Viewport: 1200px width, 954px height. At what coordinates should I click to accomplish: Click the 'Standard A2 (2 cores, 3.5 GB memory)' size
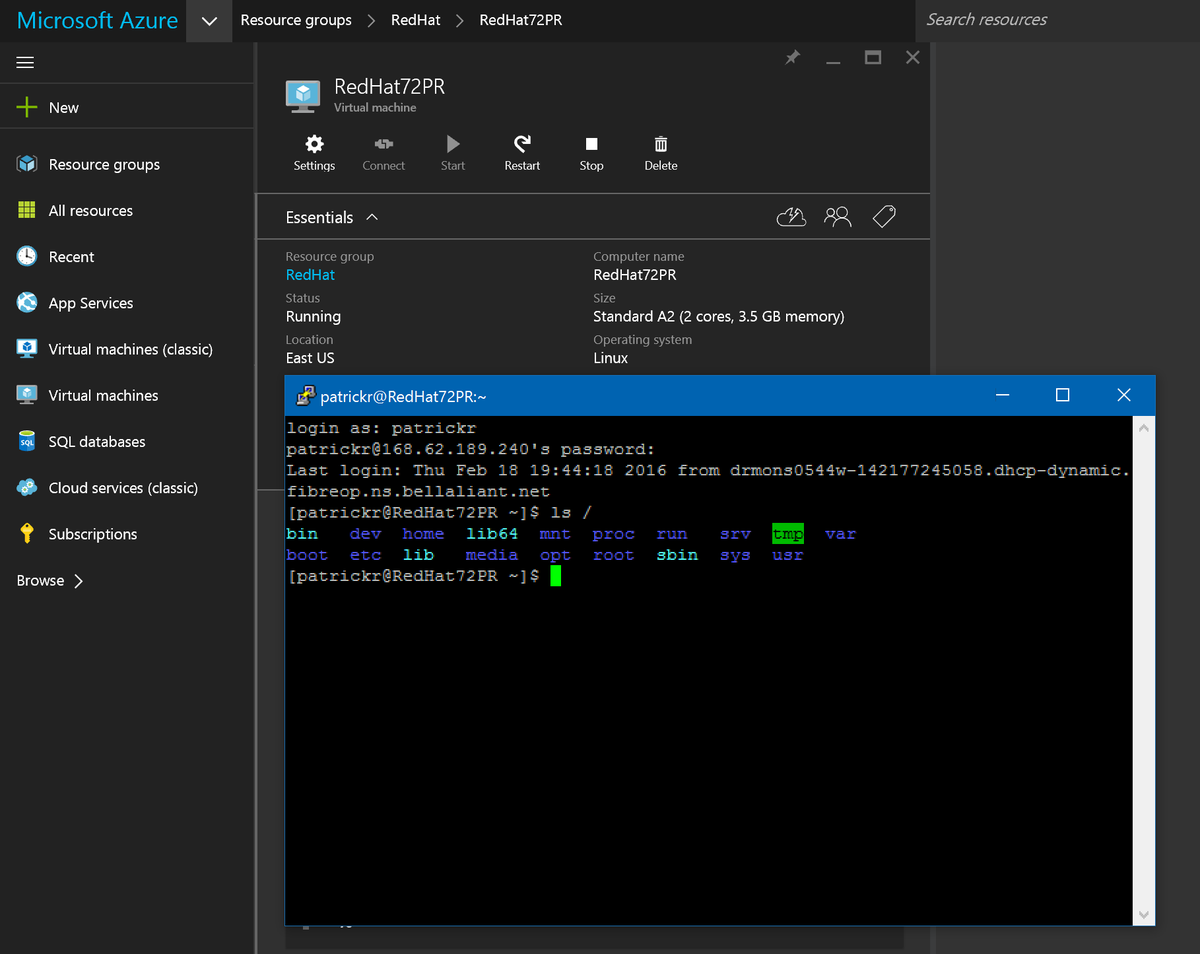coord(719,316)
